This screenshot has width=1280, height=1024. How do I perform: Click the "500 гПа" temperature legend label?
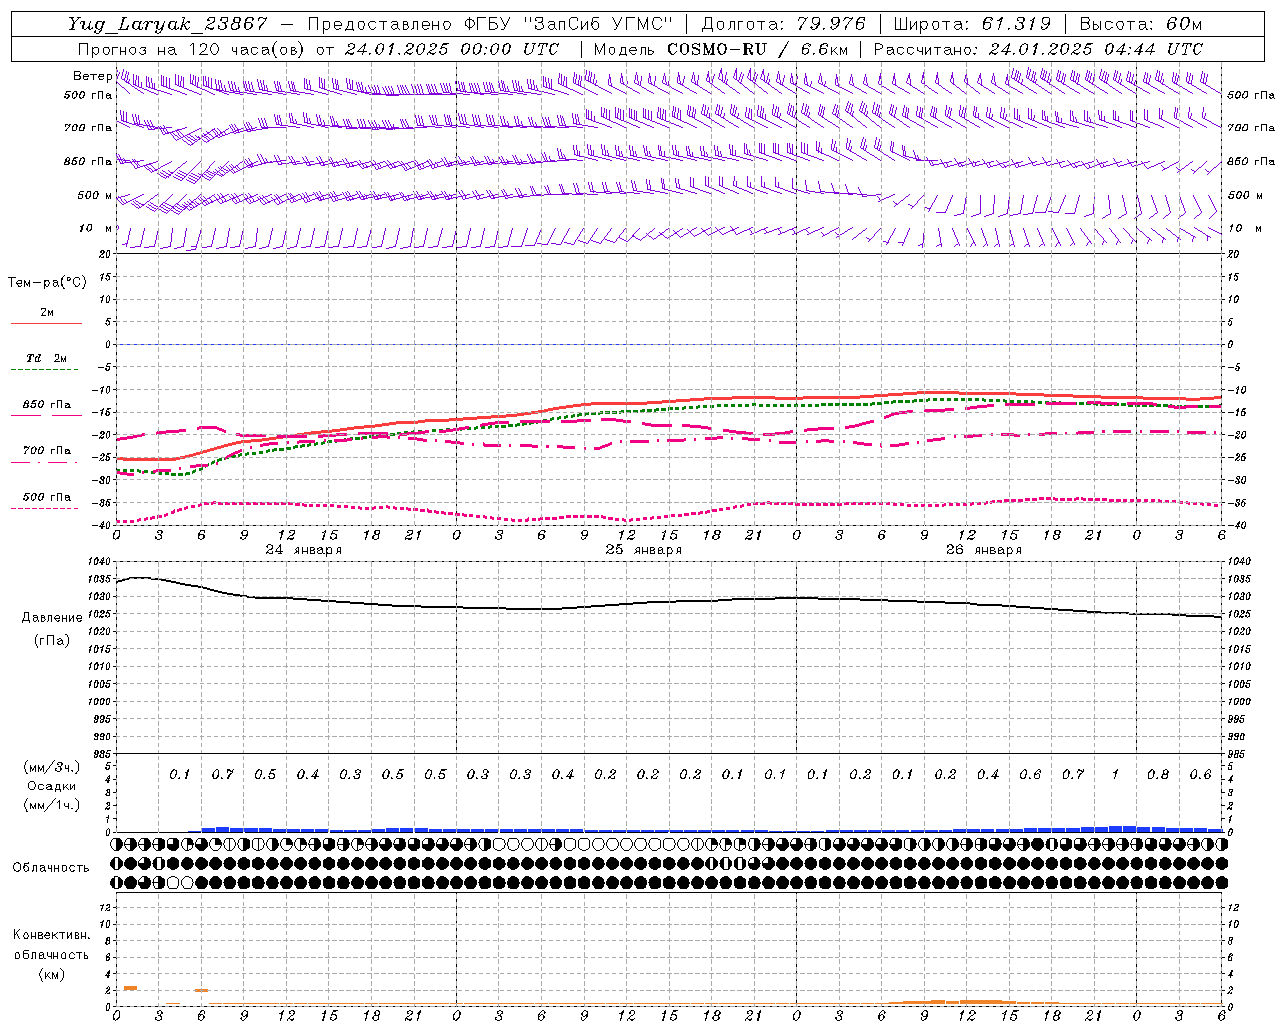coord(46,497)
